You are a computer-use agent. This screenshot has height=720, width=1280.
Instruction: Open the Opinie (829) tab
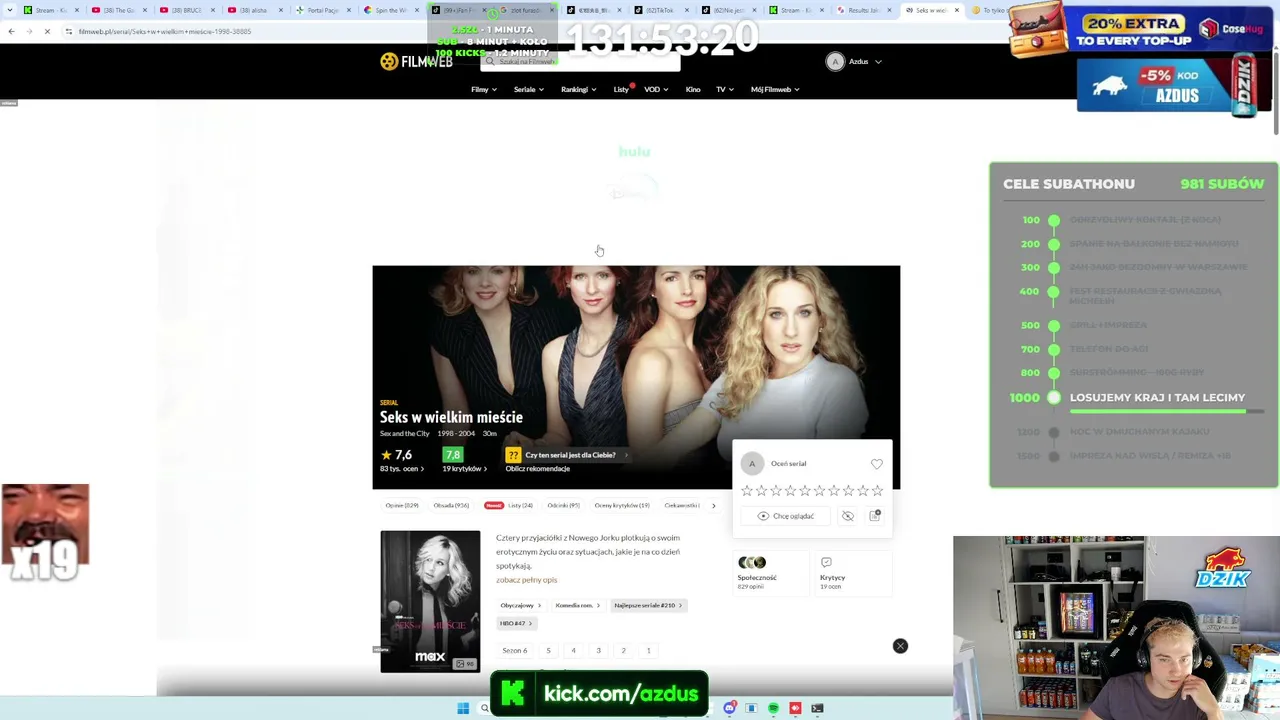[x=402, y=505]
